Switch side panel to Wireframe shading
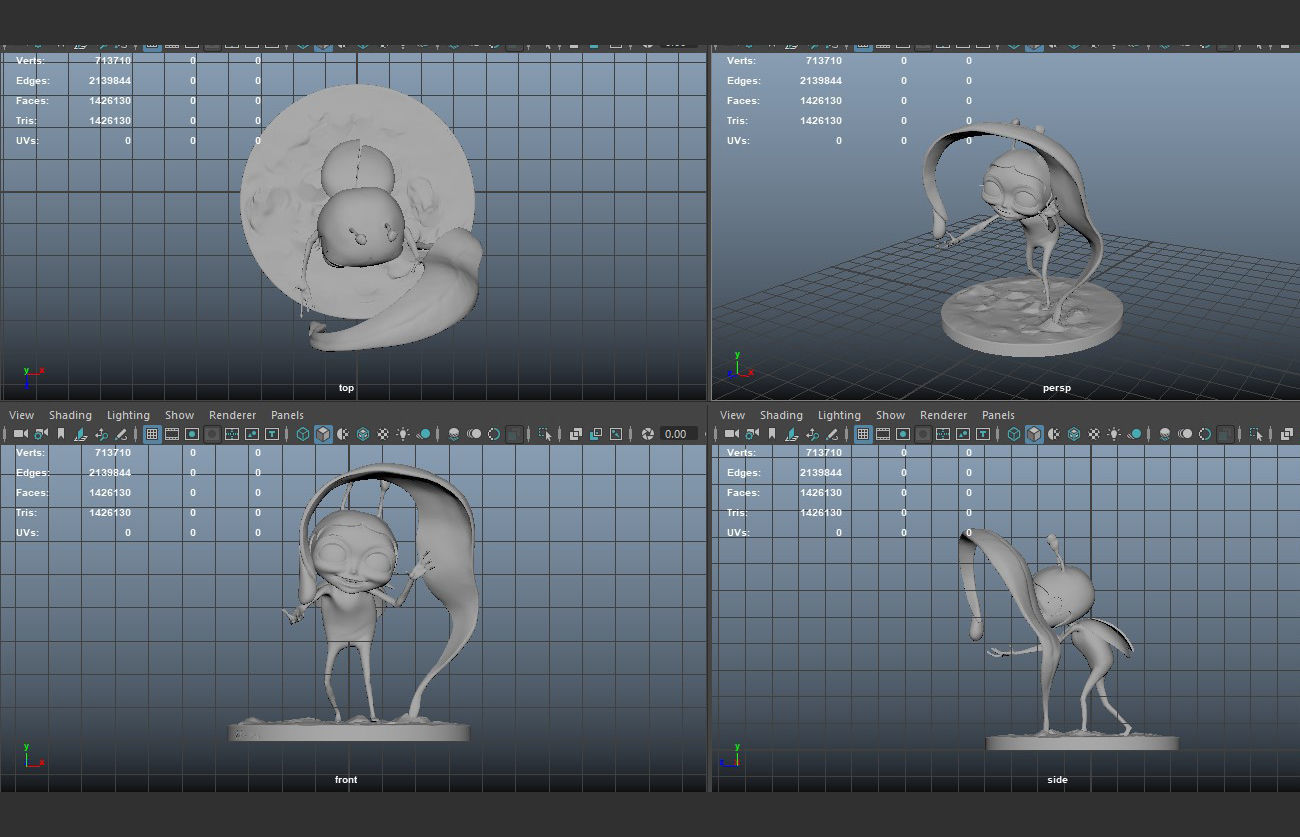This screenshot has width=1300, height=837. (x=1013, y=434)
